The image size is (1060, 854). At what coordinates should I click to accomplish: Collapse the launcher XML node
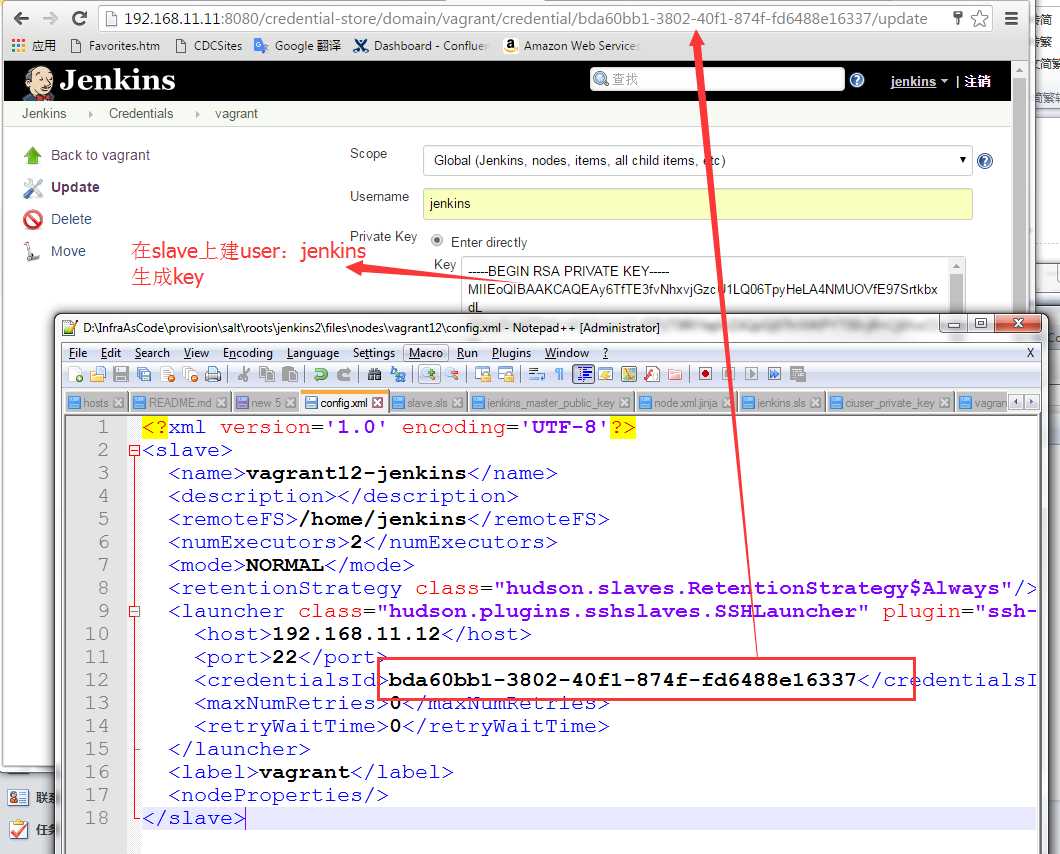134,611
